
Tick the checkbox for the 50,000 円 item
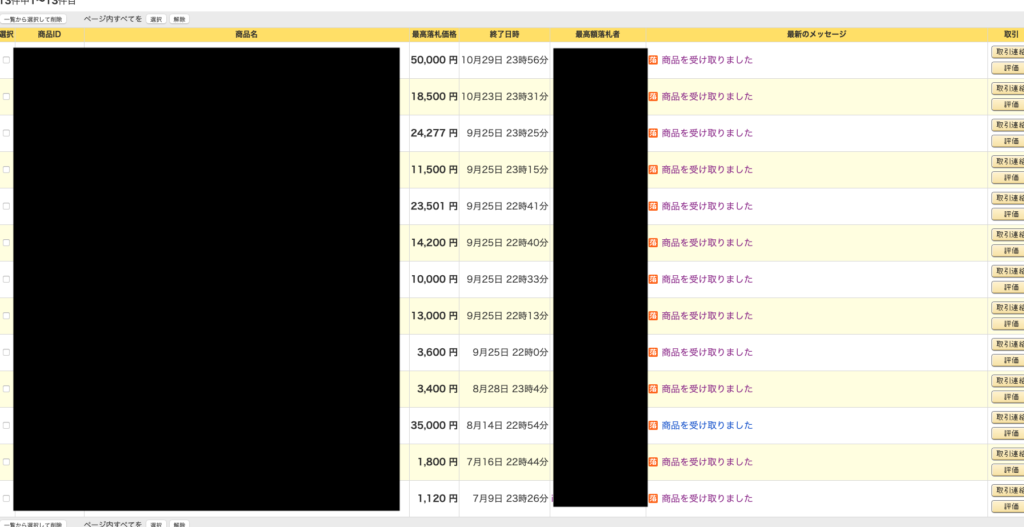pyautogui.click(x=6, y=60)
